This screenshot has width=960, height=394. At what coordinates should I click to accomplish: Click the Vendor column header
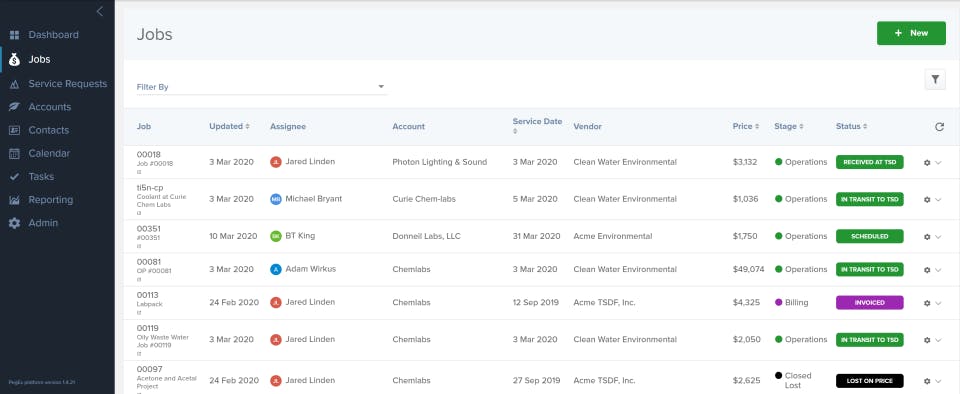click(588, 126)
